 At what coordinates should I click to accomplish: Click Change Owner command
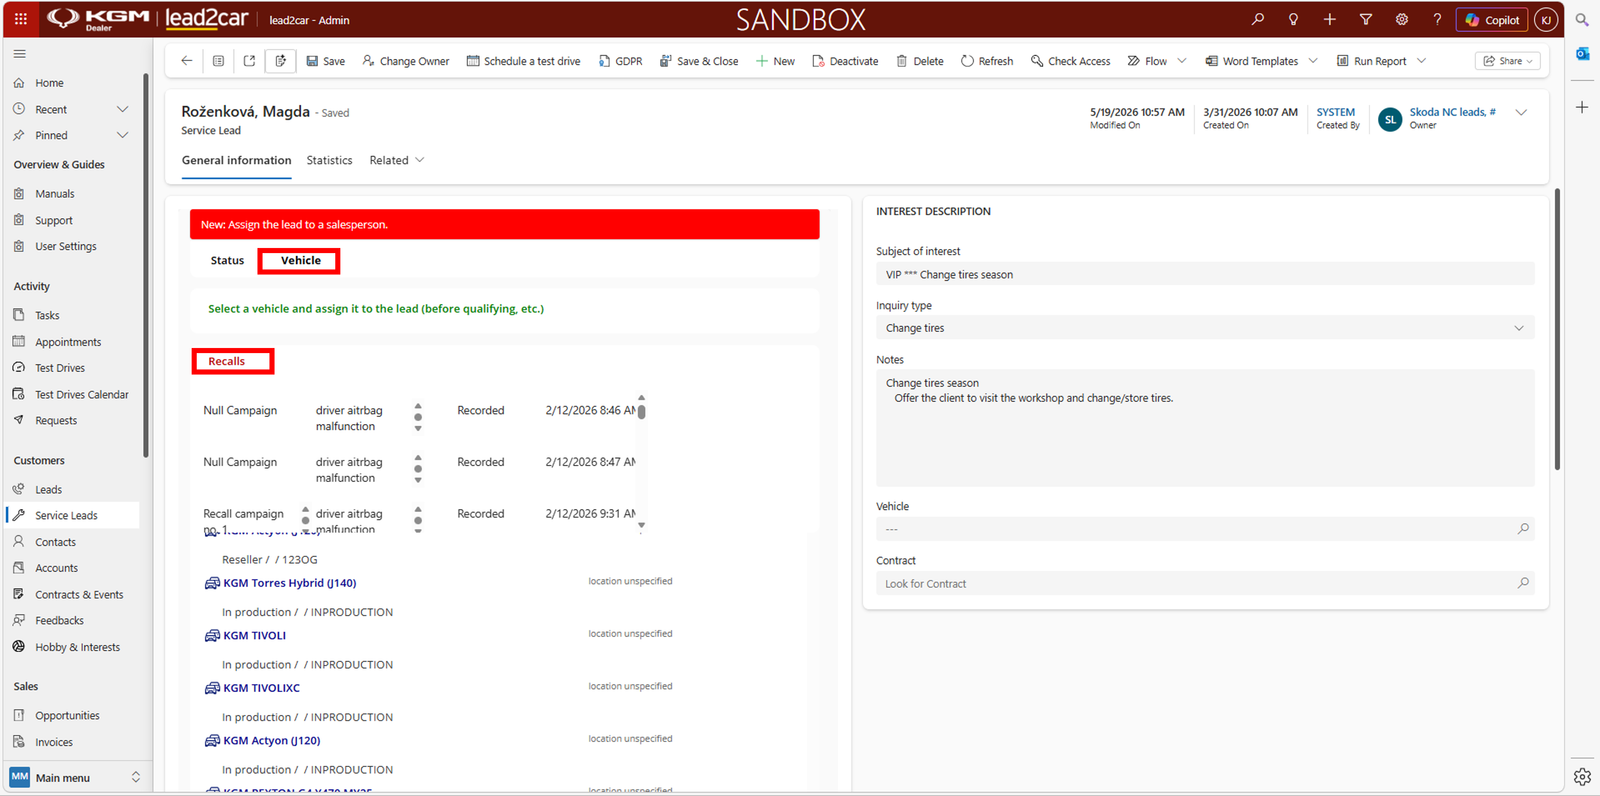pyautogui.click(x=406, y=61)
